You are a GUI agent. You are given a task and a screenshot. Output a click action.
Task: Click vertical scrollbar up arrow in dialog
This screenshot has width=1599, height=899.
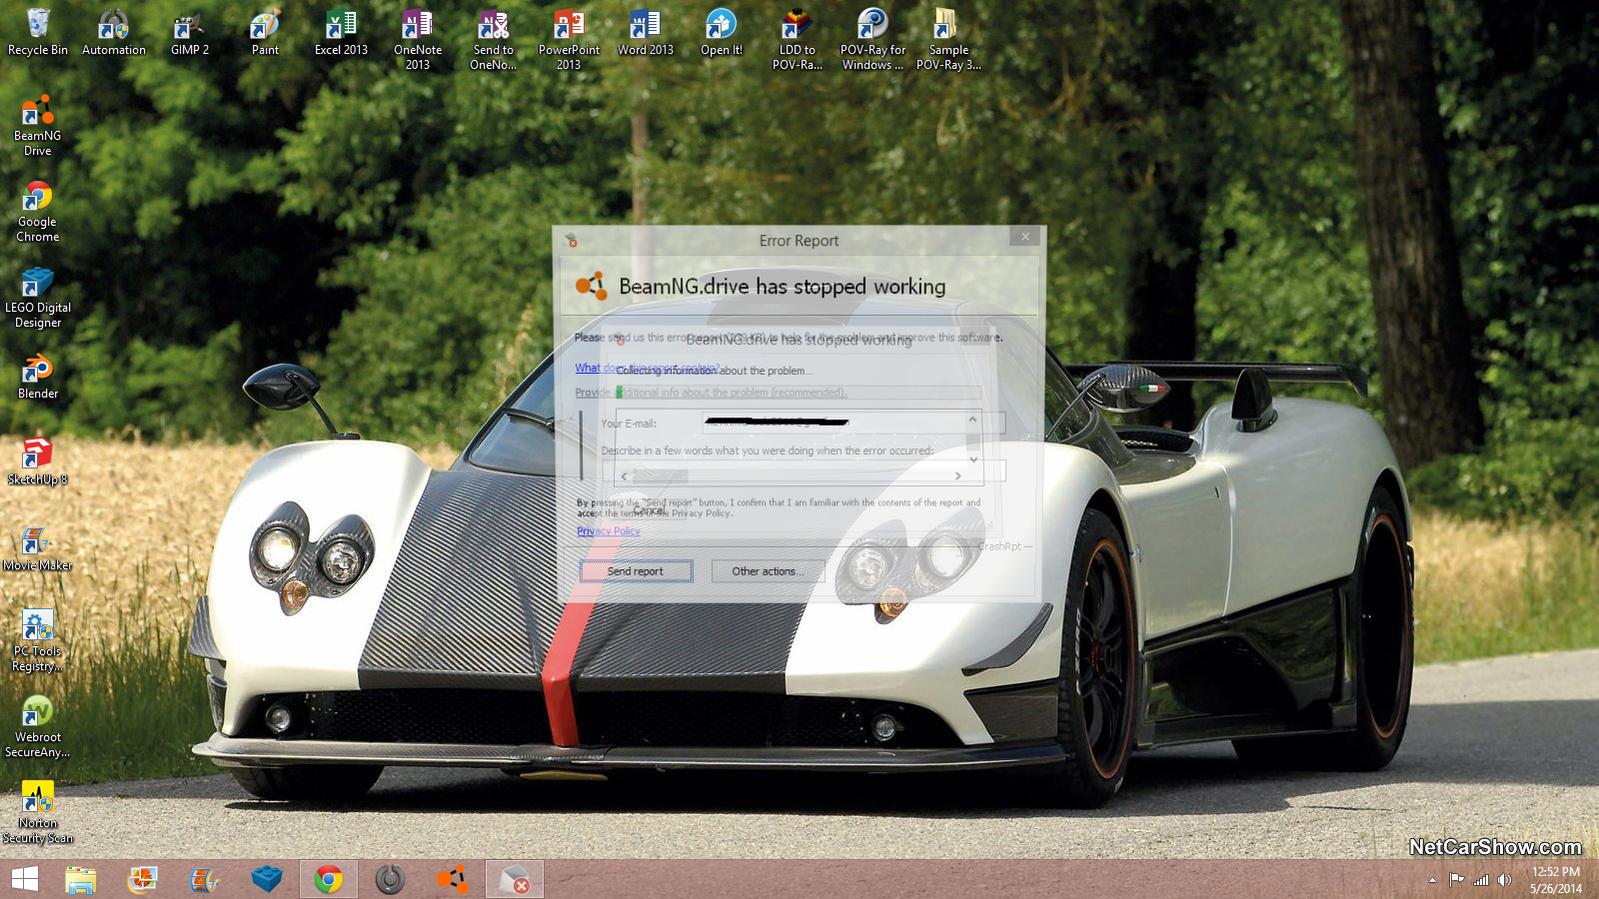pyautogui.click(x=972, y=420)
